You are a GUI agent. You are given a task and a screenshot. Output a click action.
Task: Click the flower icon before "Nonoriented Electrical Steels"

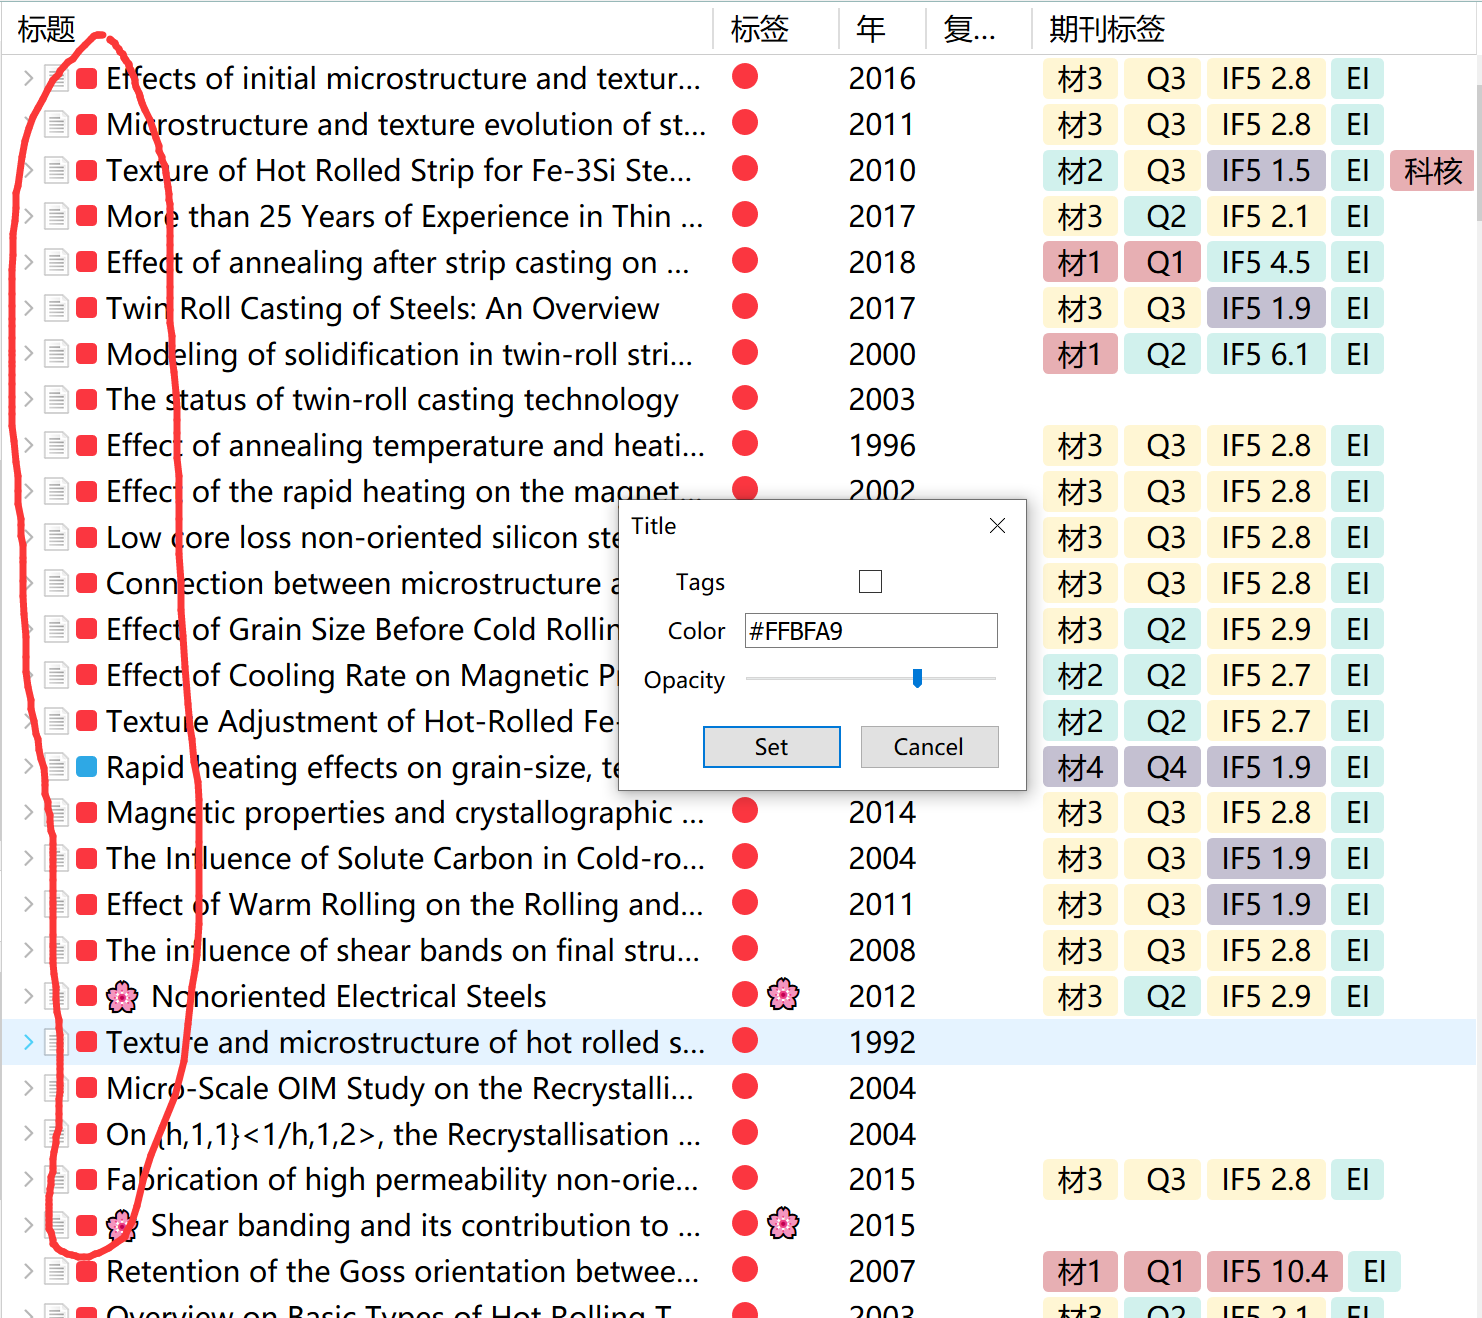(122, 996)
